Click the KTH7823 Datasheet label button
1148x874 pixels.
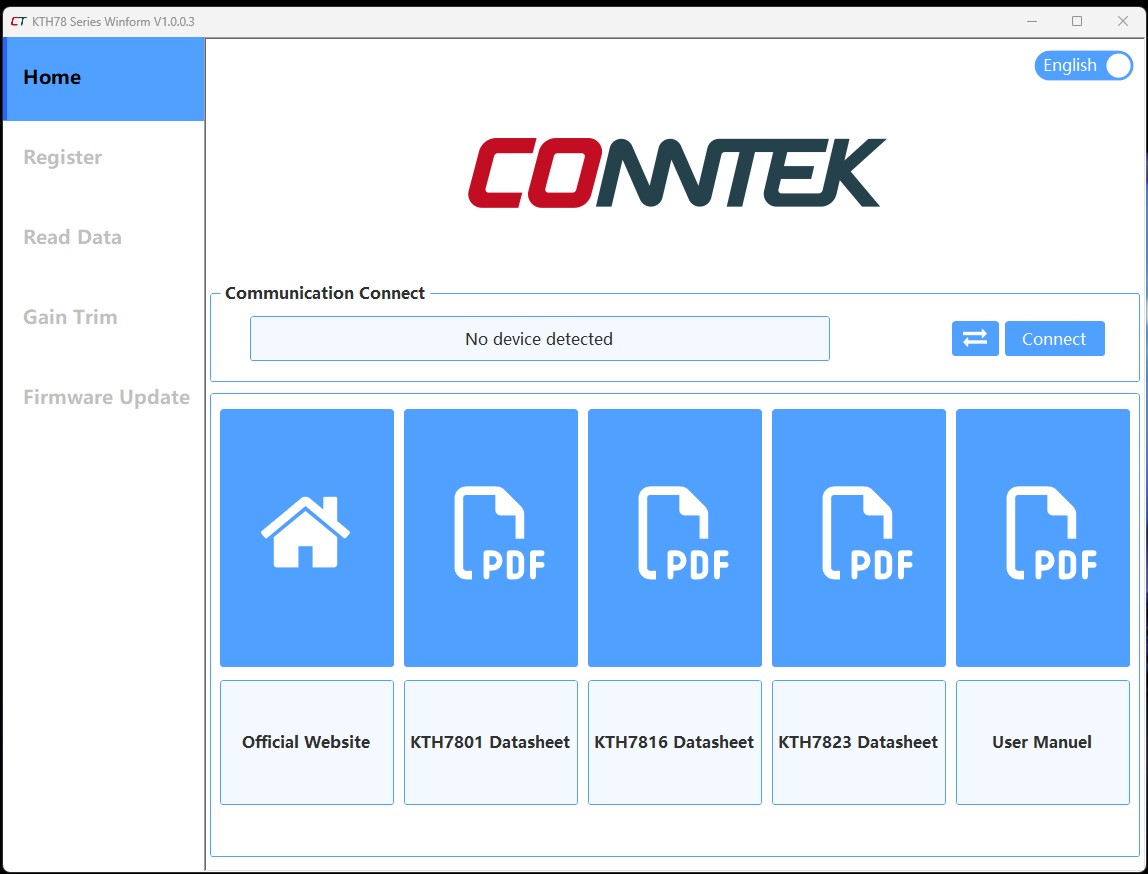(x=858, y=742)
